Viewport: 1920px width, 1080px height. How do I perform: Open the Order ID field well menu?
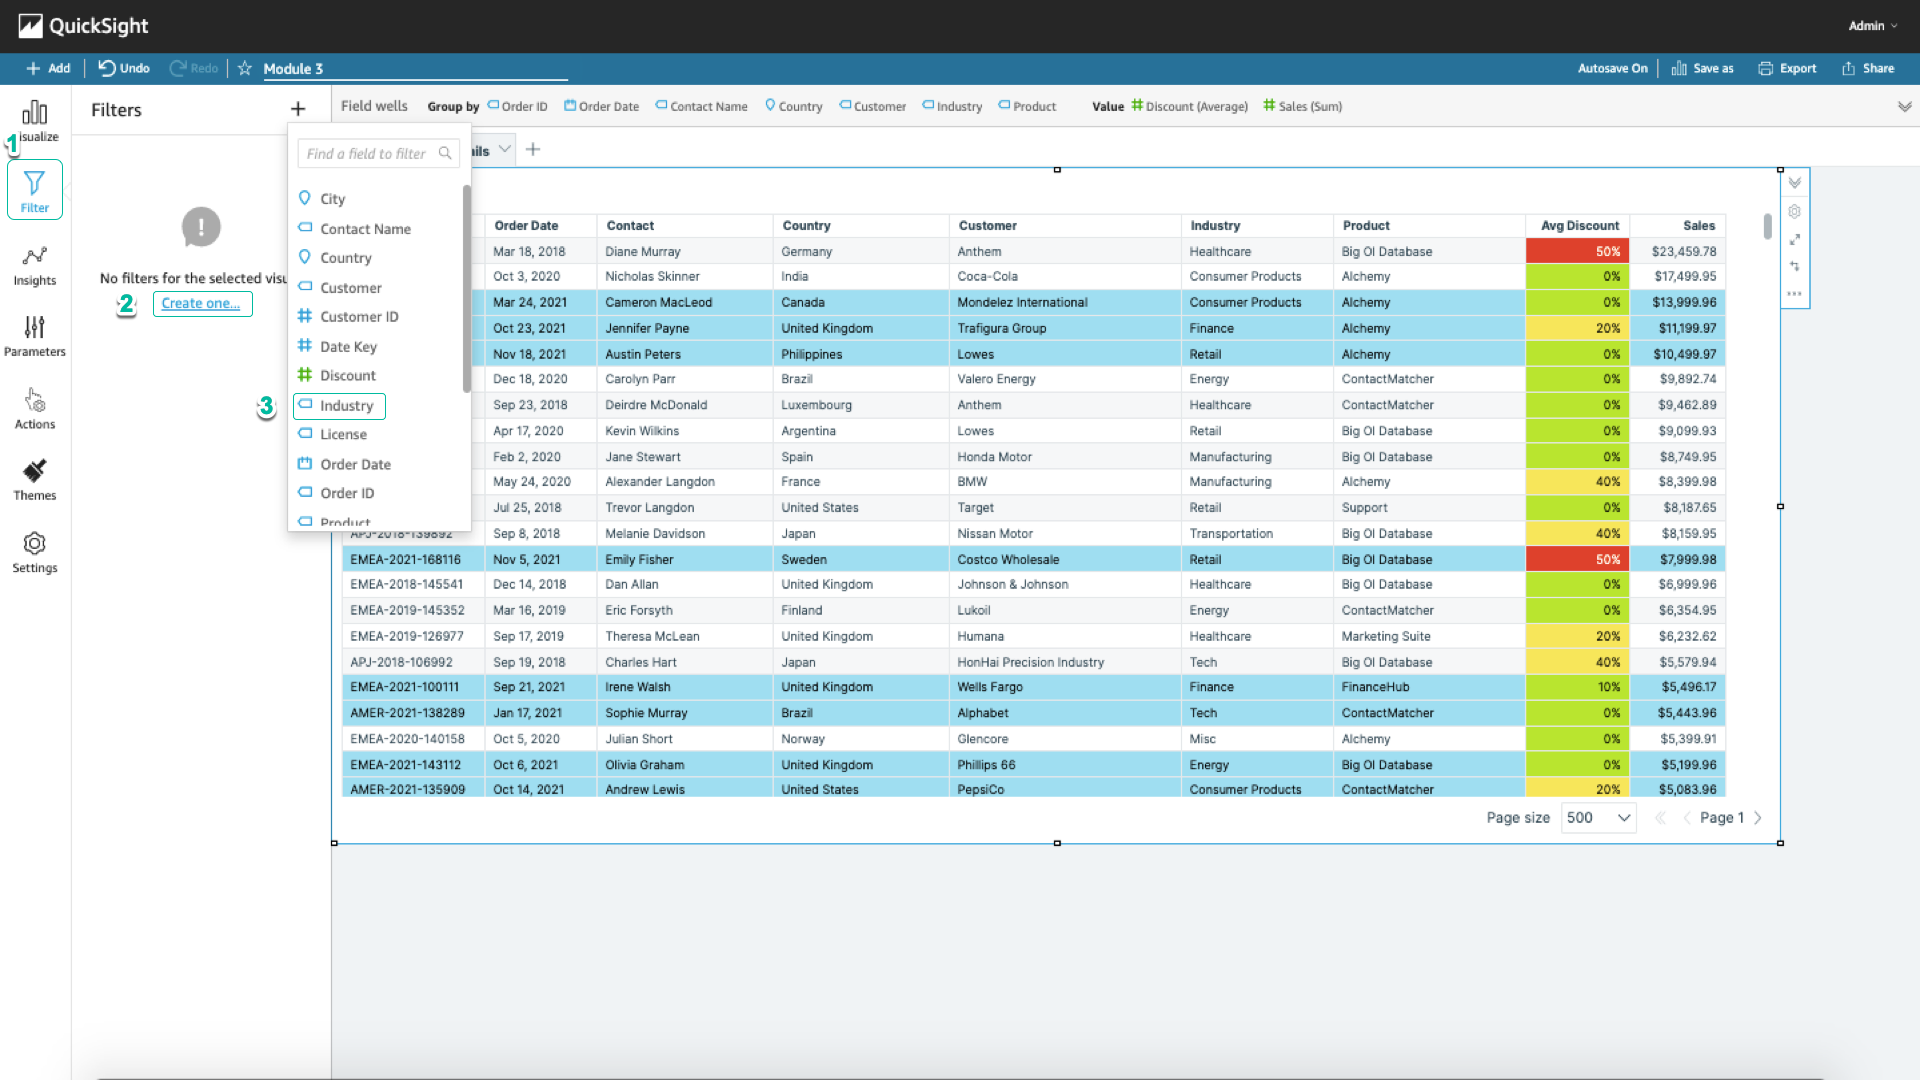(517, 106)
